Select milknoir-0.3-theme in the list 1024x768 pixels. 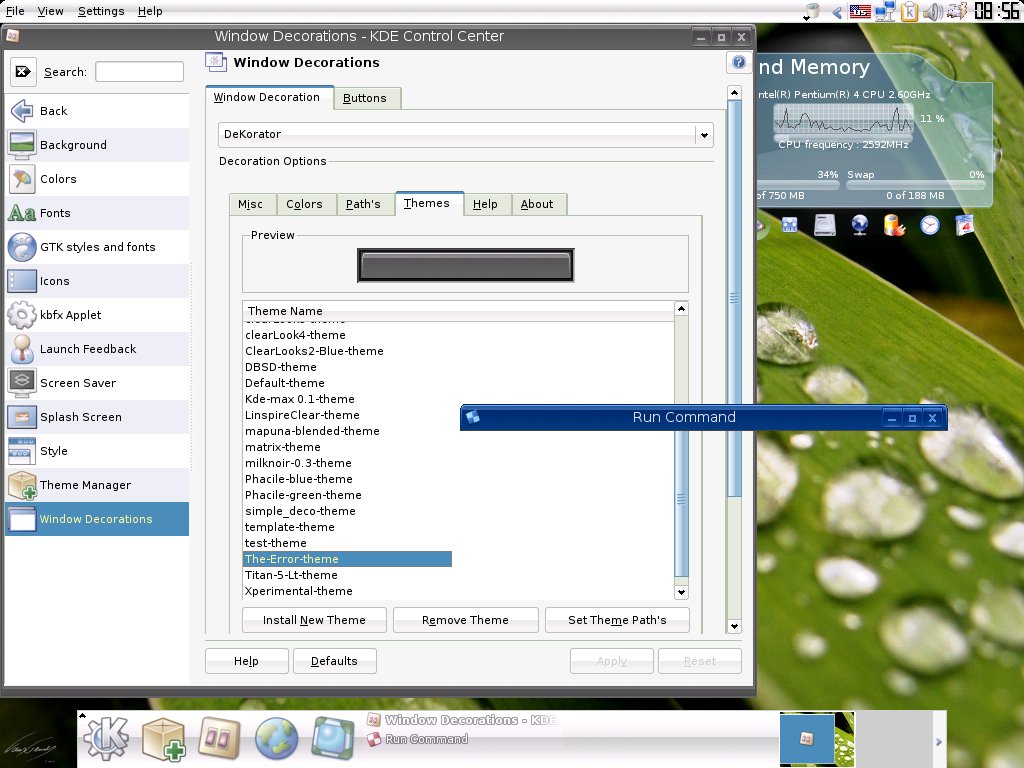click(x=298, y=463)
